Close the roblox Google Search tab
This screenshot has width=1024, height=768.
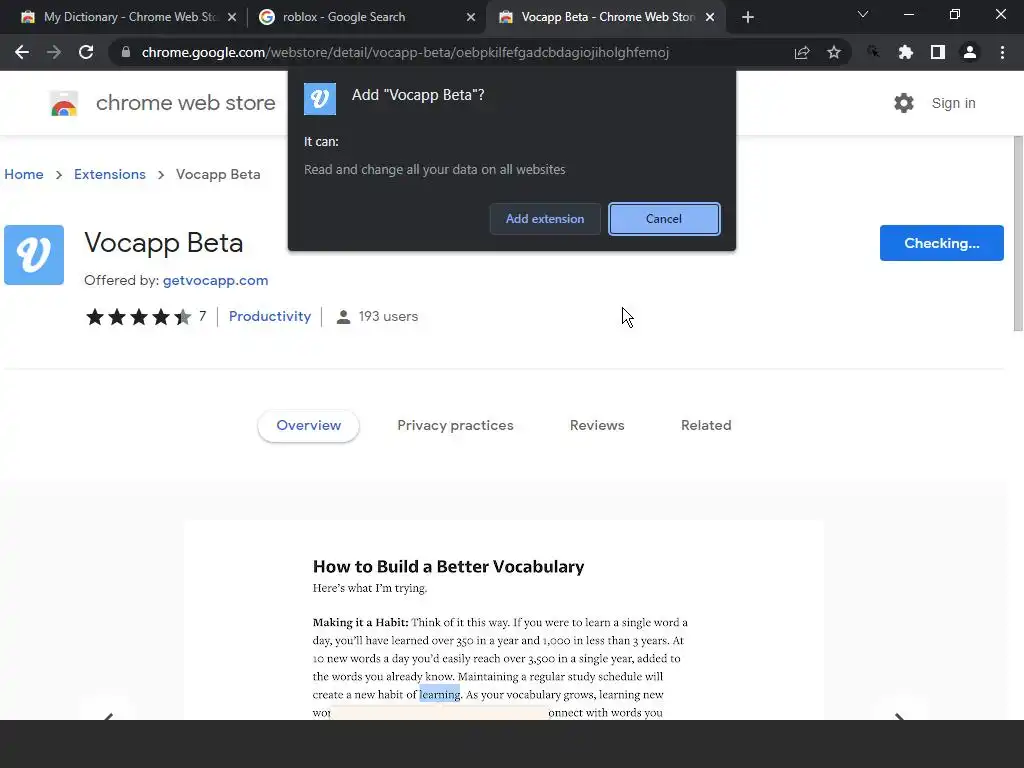471,17
